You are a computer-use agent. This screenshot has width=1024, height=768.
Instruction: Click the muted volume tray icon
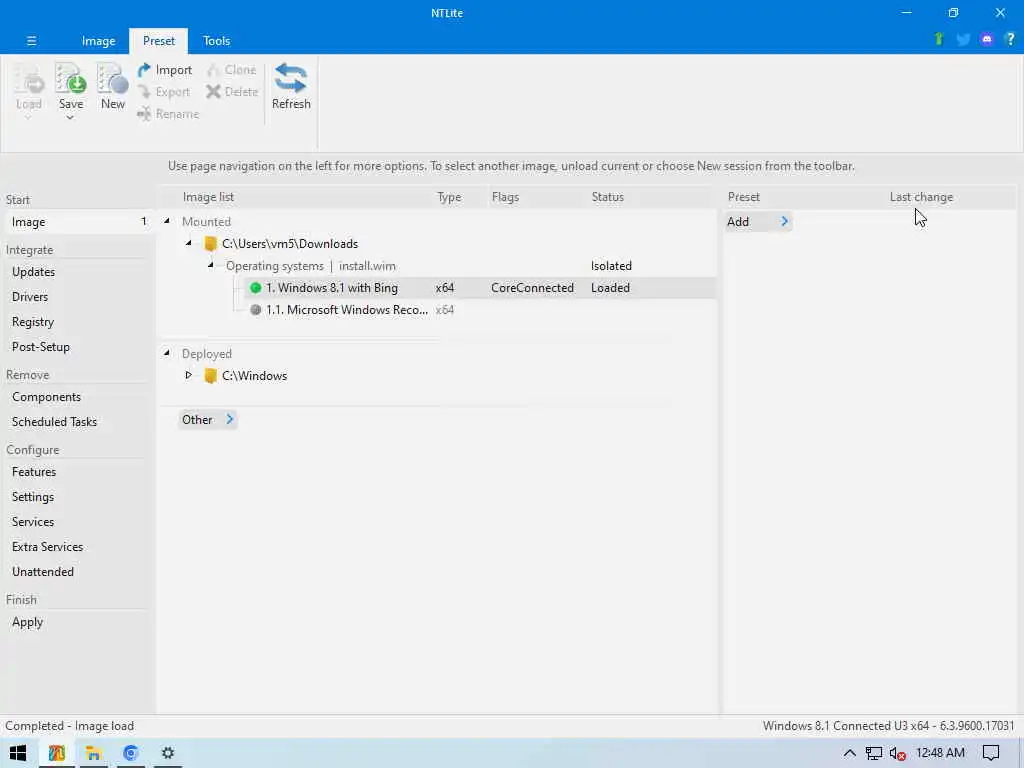[897, 754]
